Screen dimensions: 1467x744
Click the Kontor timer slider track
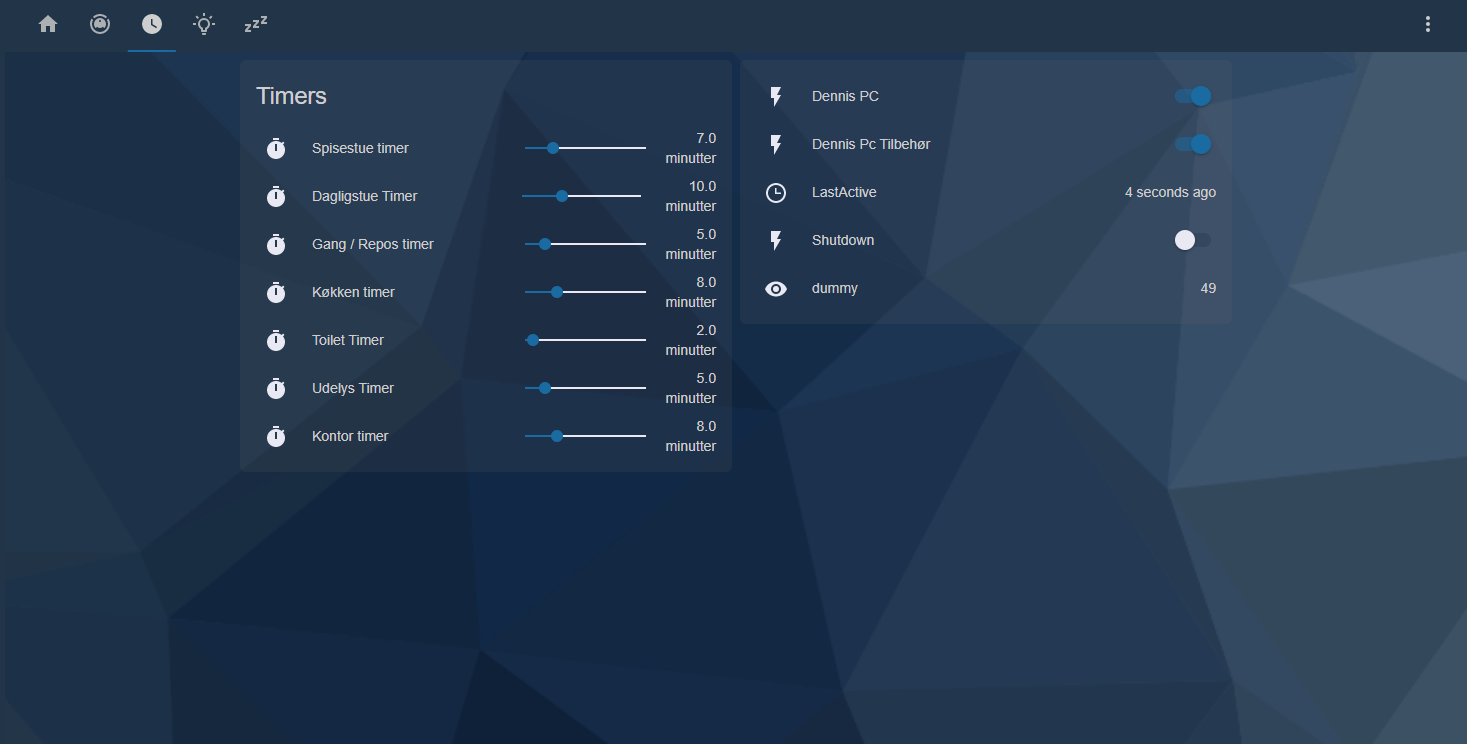585,436
